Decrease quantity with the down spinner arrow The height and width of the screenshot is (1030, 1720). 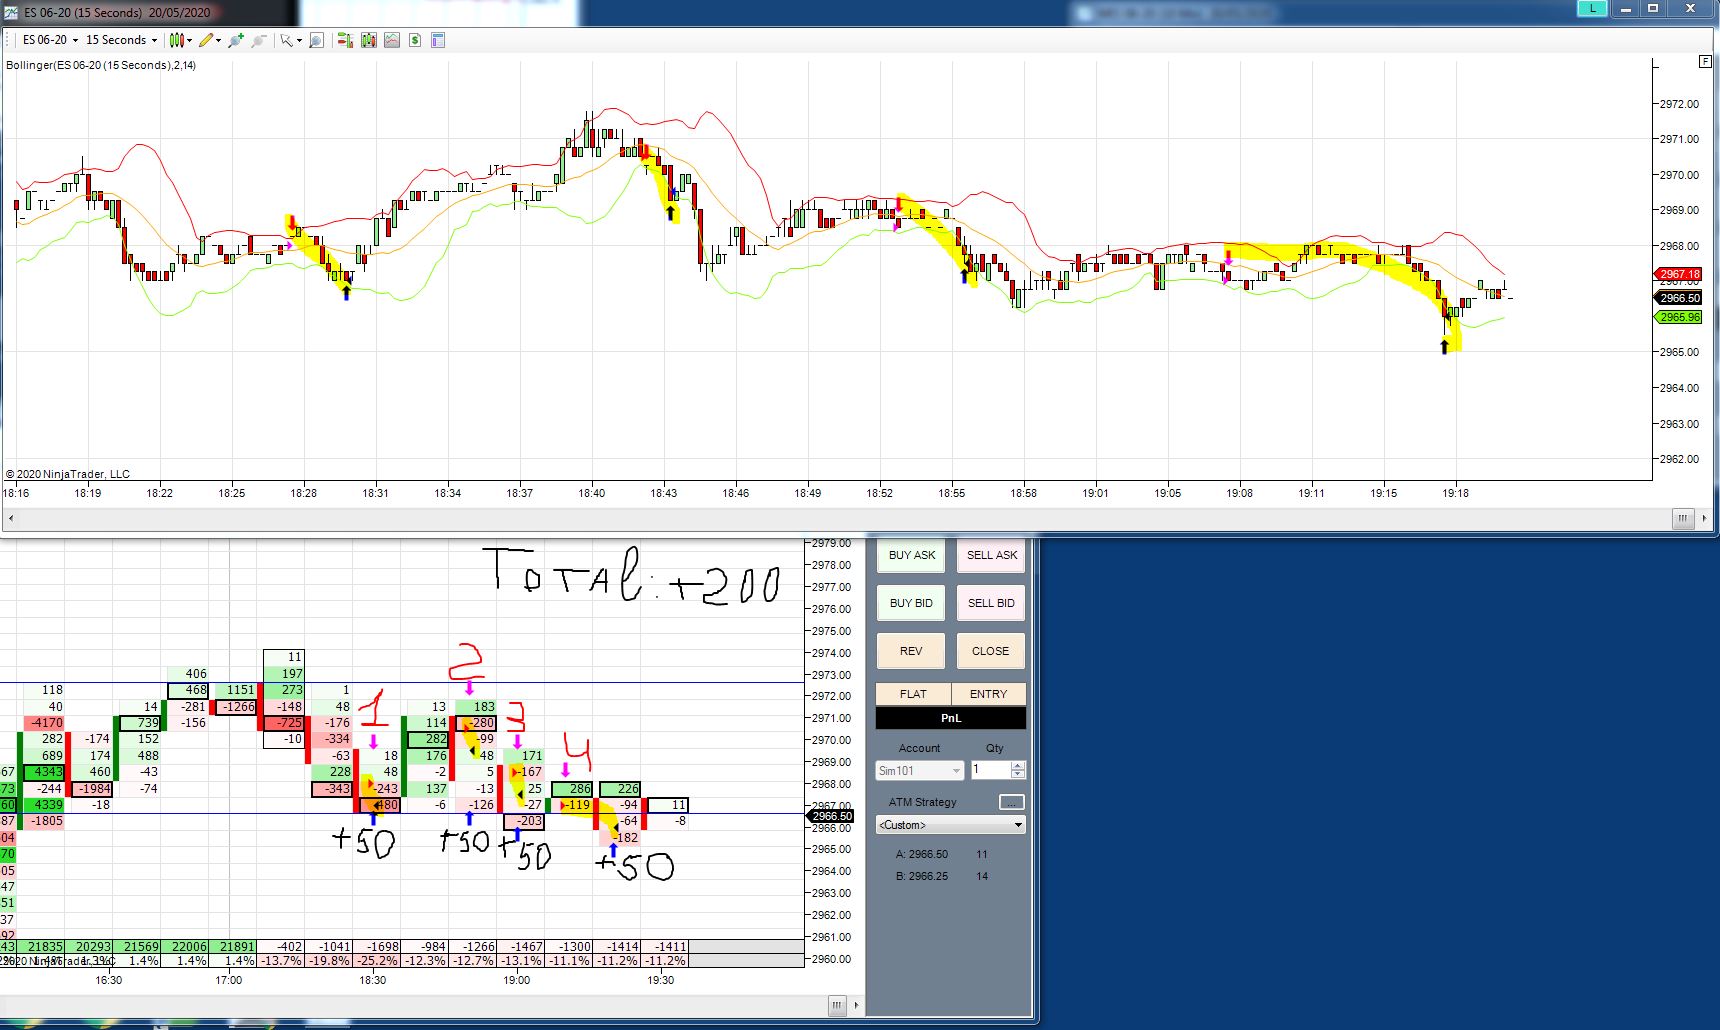pos(1018,774)
